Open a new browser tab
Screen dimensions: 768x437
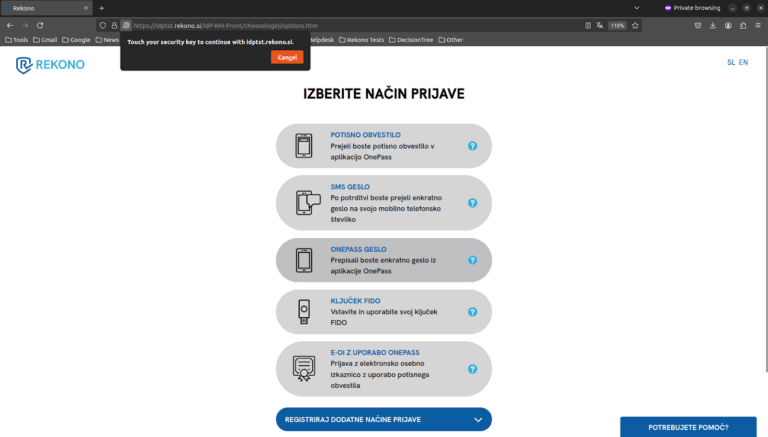click(x=102, y=8)
